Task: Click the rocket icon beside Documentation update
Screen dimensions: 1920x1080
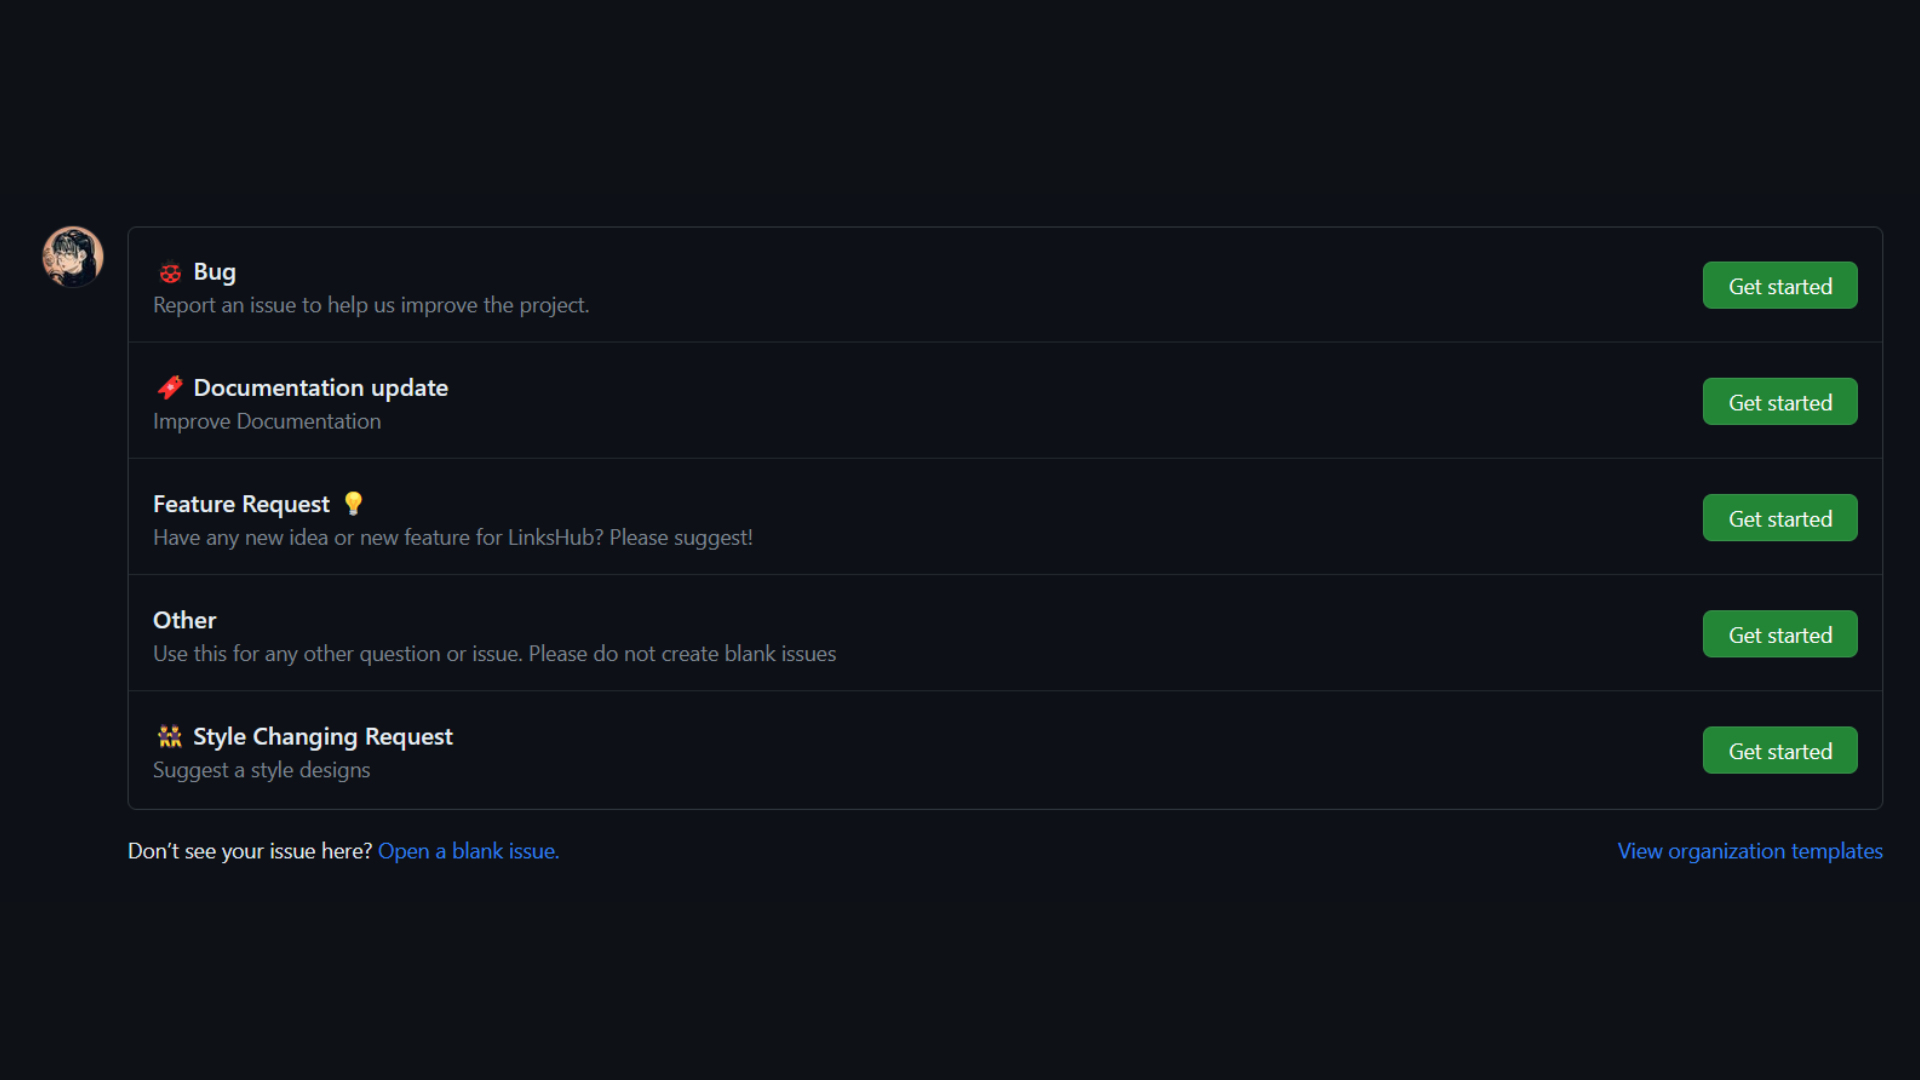Action: pyautogui.click(x=170, y=388)
